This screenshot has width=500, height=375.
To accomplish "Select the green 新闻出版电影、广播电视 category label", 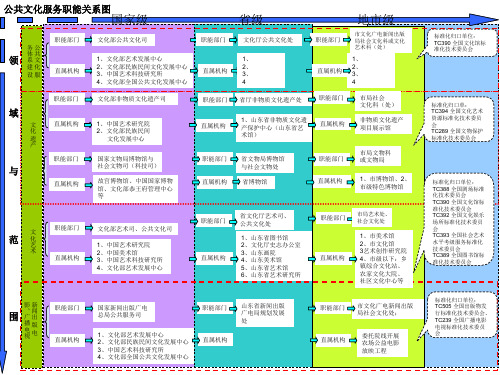I will pos(31,320).
